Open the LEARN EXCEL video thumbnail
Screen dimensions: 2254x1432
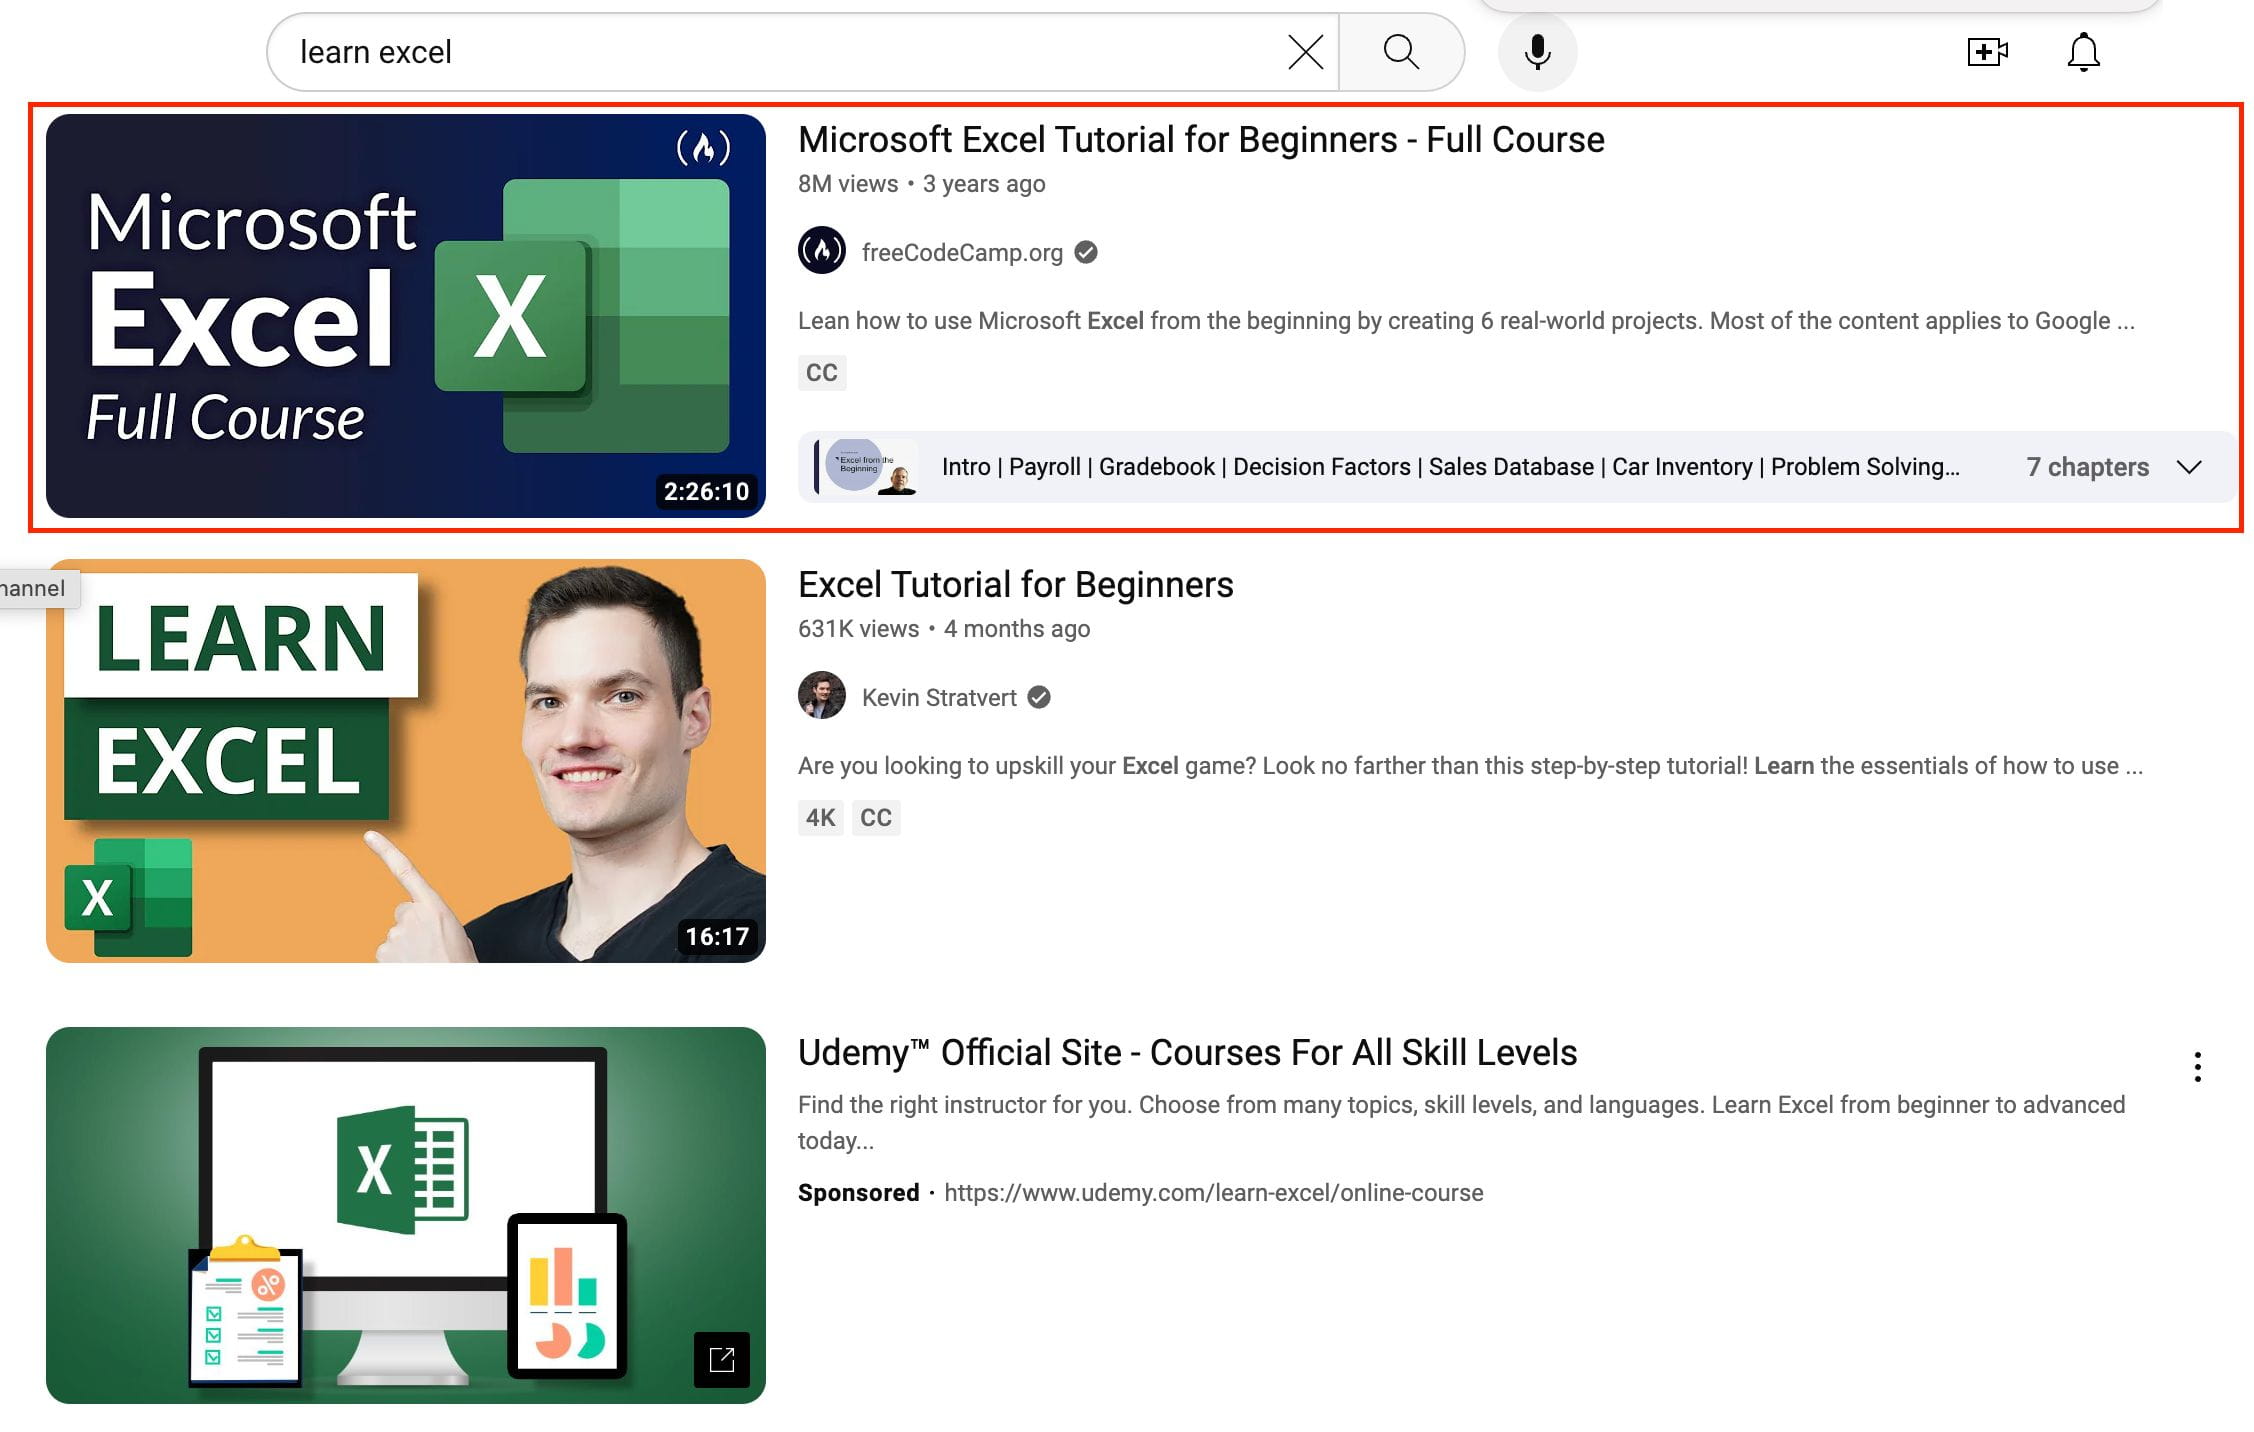click(406, 761)
